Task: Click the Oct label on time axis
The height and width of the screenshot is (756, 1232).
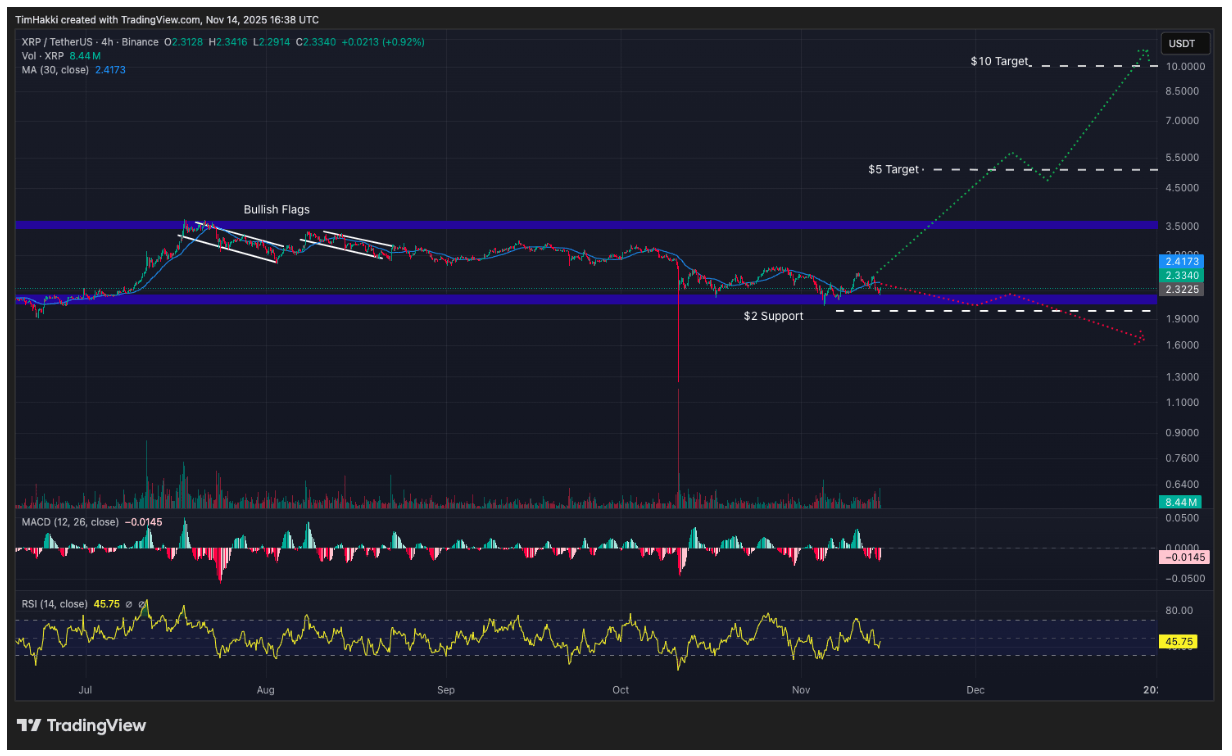Action: click(x=621, y=690)
